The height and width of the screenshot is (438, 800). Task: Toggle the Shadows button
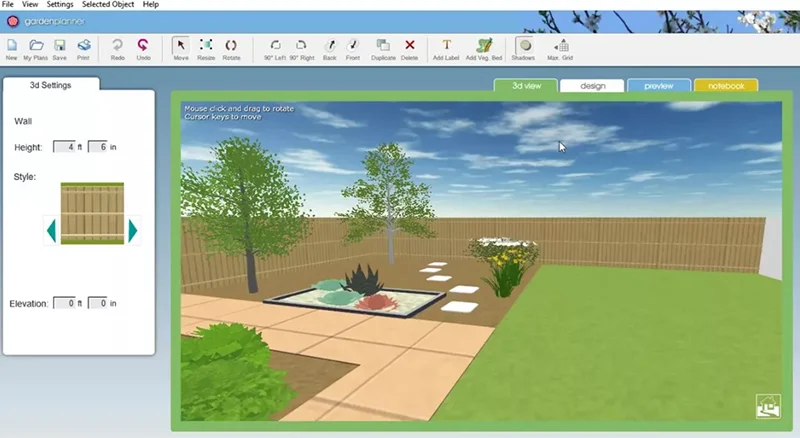point(524,46)
